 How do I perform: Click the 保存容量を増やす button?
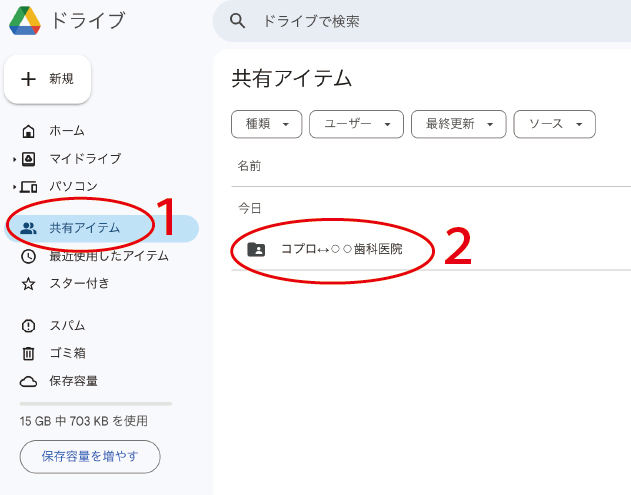(x=90, y=456)
